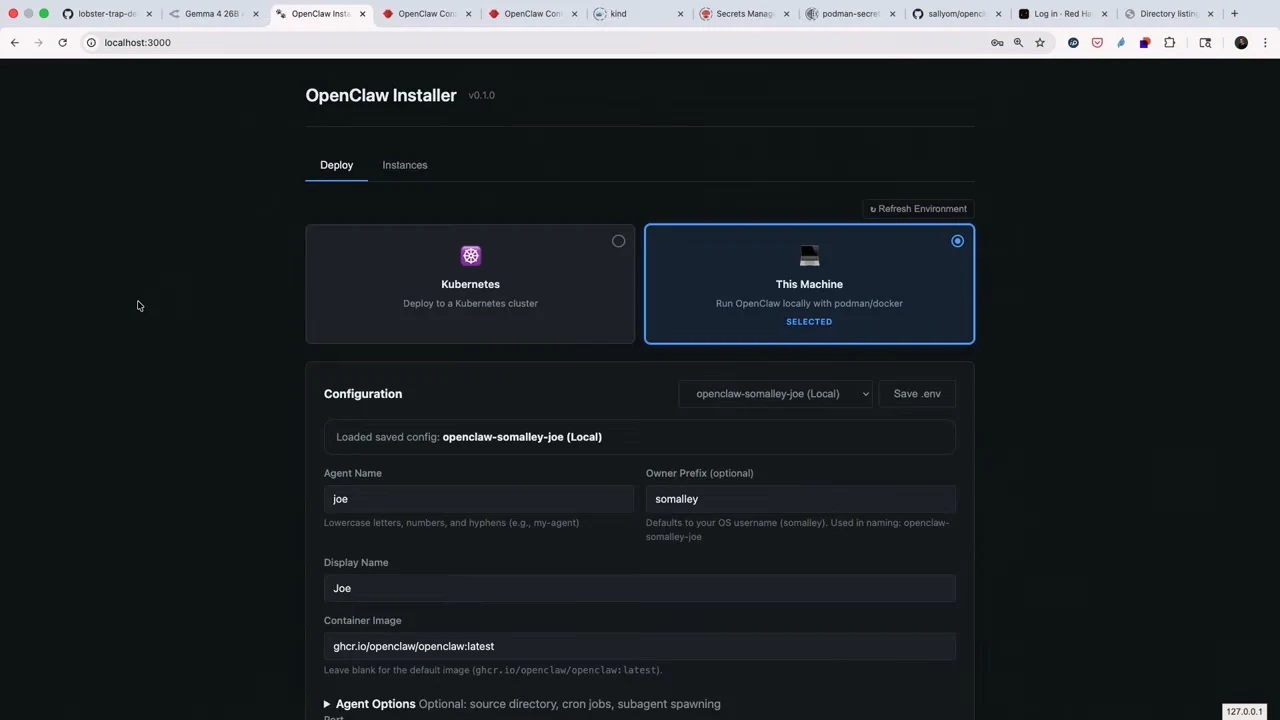Close the kind tab
This screenshot has width=1280, height=720.
point(681,14)
